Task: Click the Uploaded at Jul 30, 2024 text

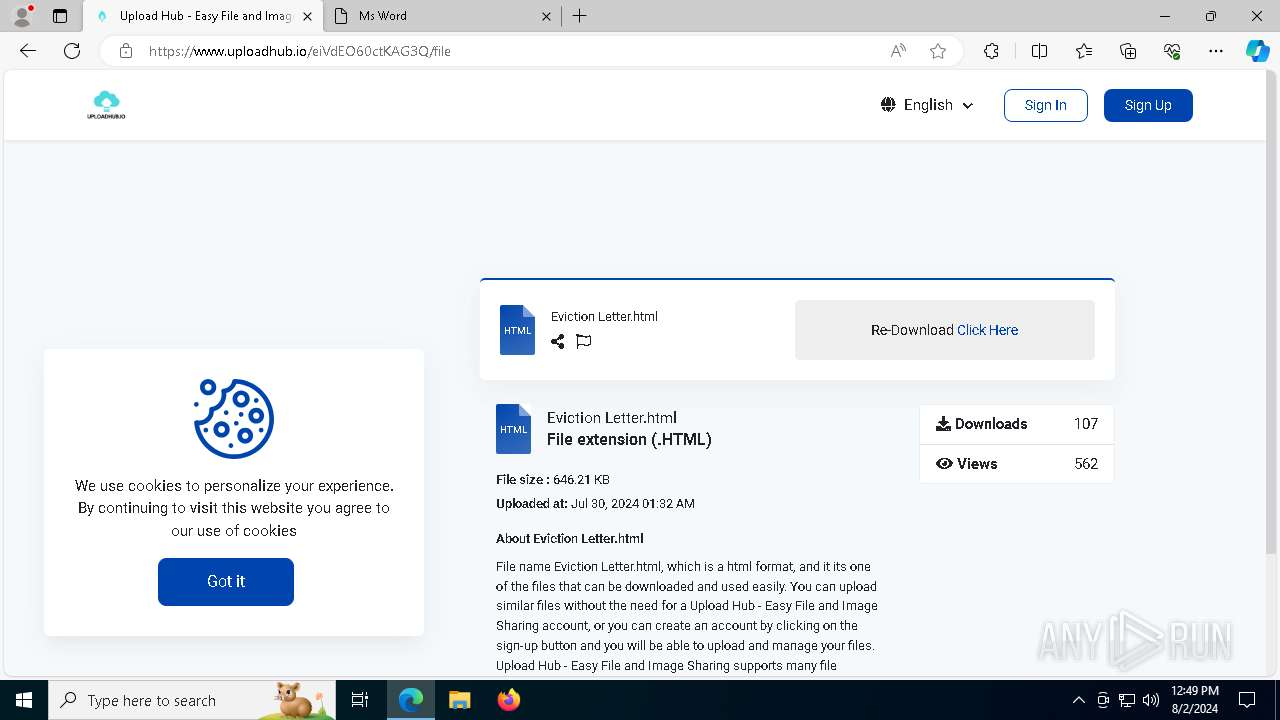Action: pos(595,504)
